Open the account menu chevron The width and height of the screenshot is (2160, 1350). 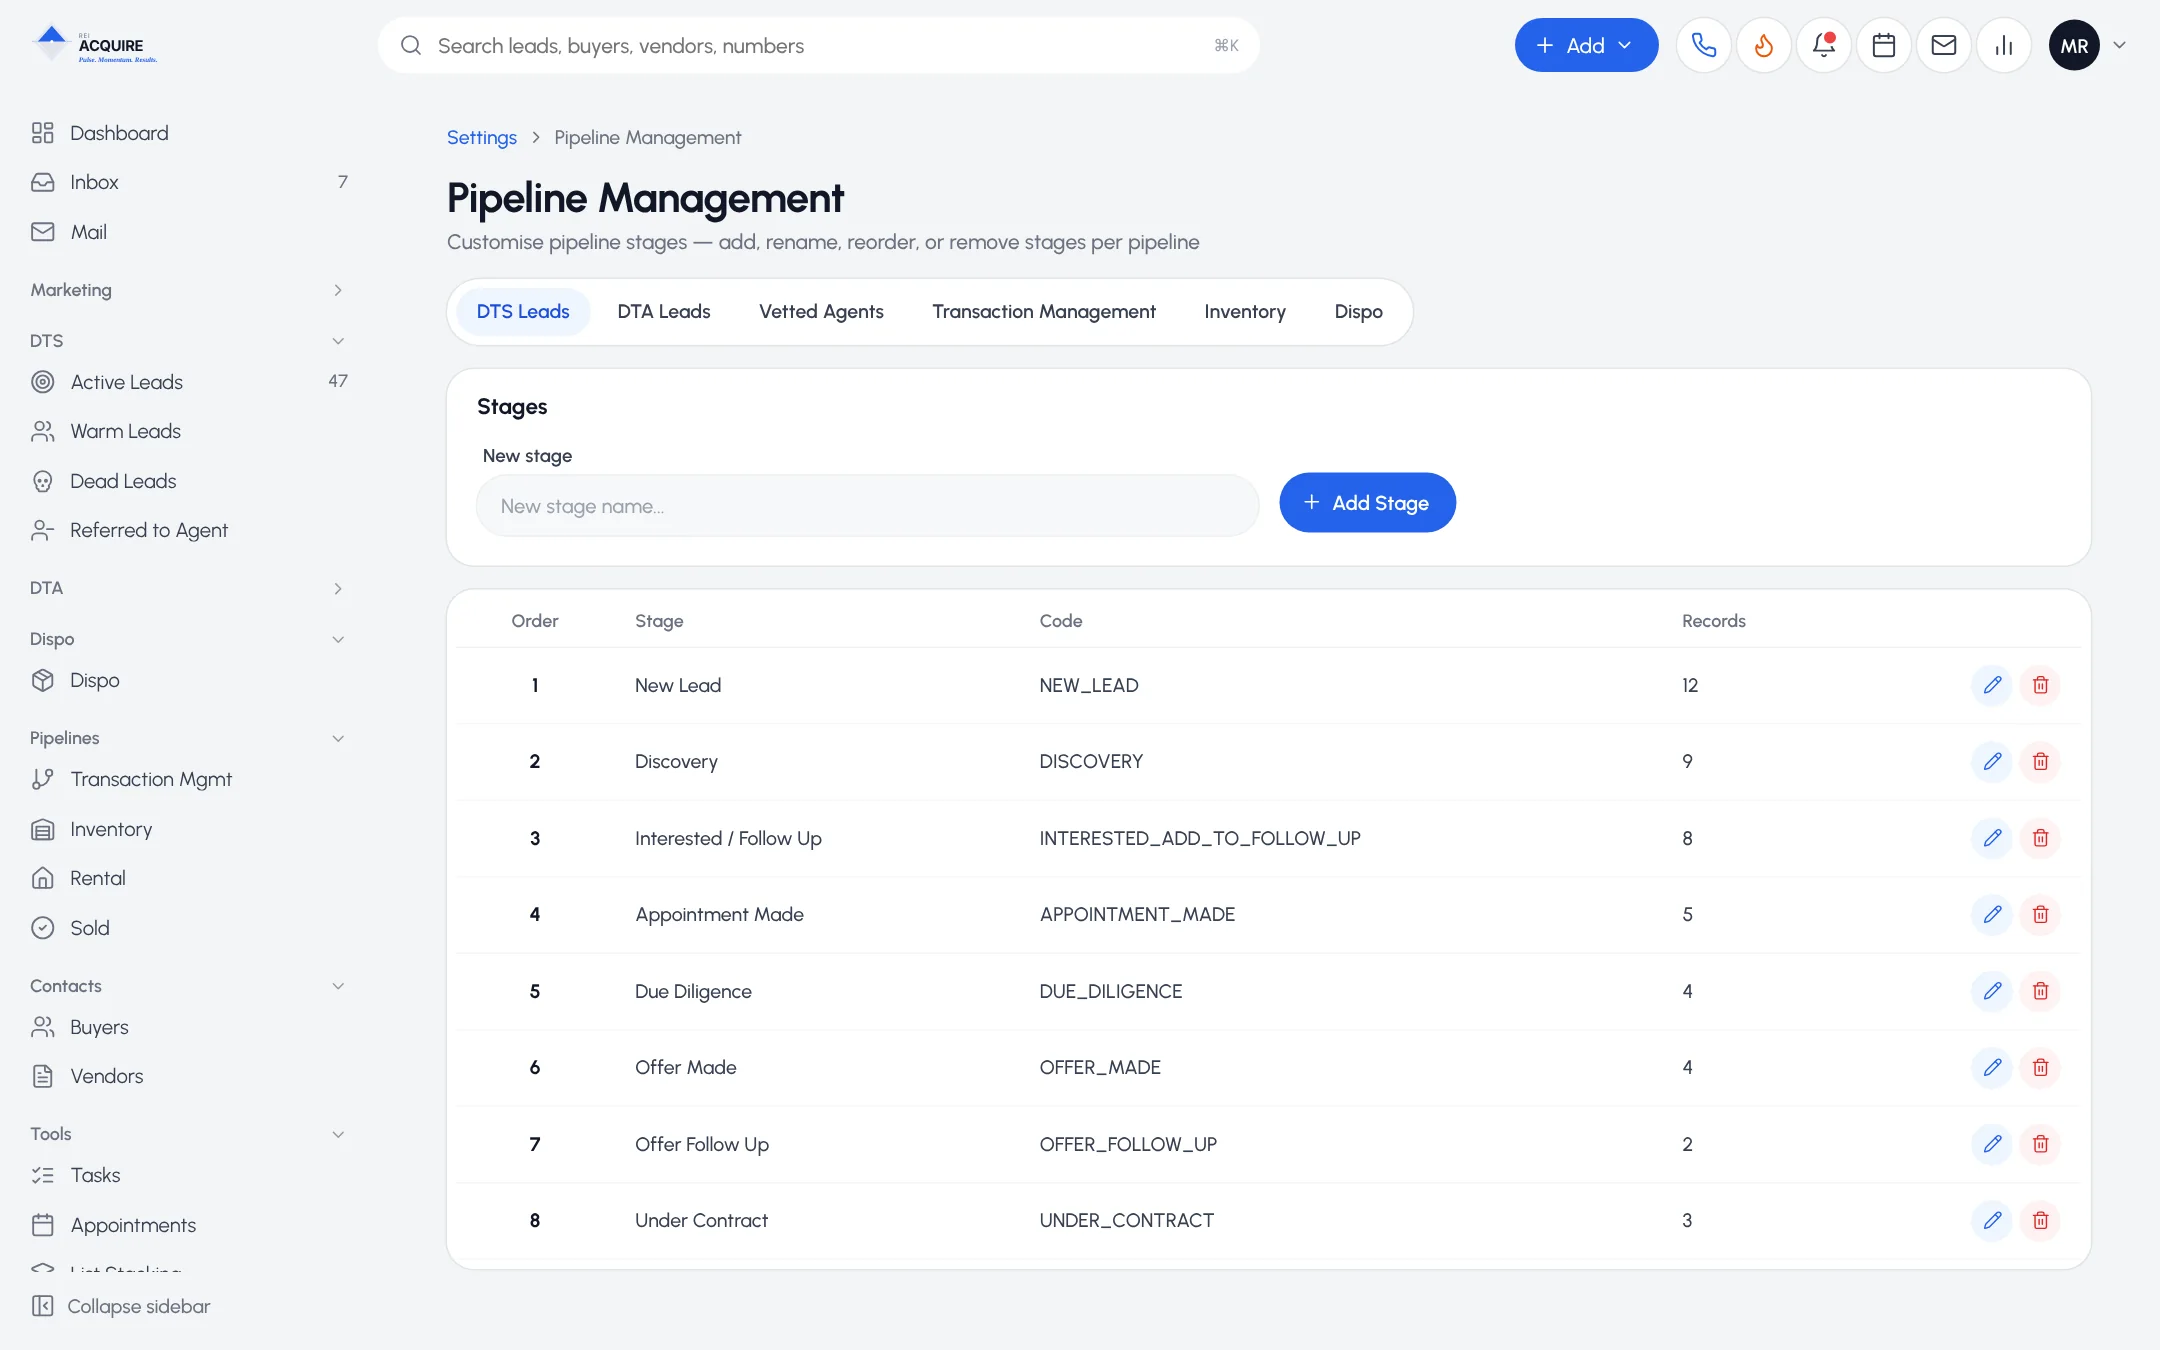pyautogui.click(x=2119, y=45)
